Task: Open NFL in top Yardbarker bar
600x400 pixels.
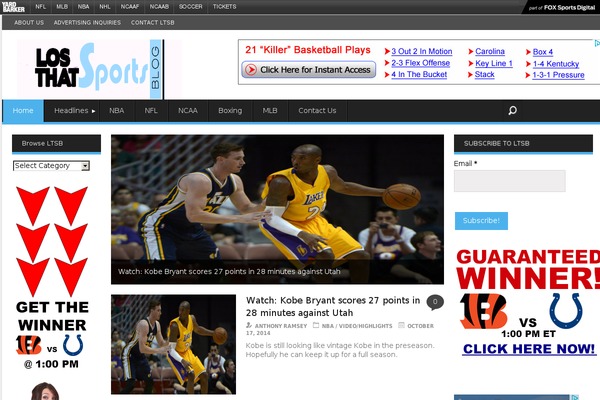Action: pos(41,7)
